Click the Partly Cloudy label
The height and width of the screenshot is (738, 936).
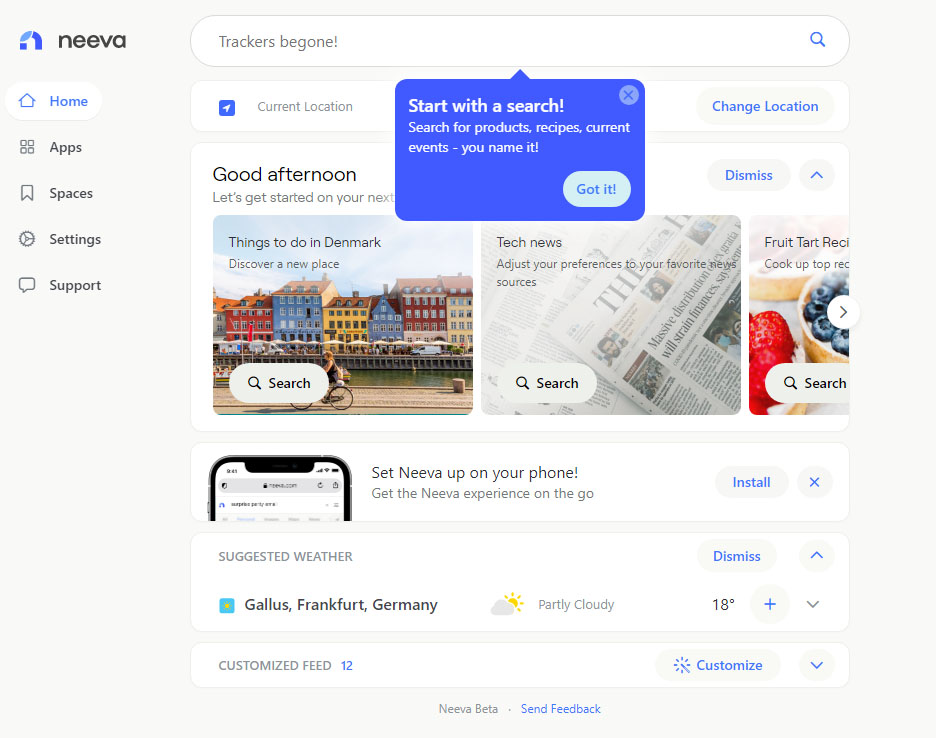point(576,604)
